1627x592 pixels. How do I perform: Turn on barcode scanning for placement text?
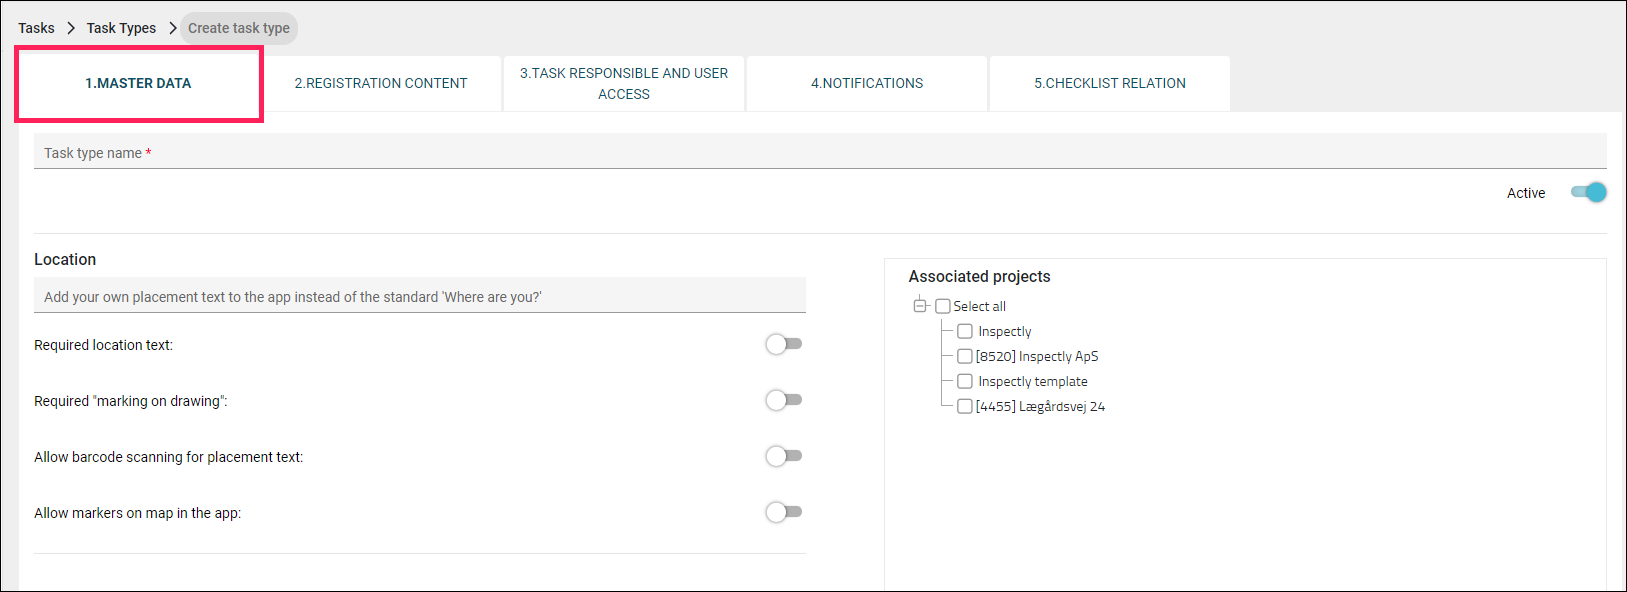pos(784,456)
